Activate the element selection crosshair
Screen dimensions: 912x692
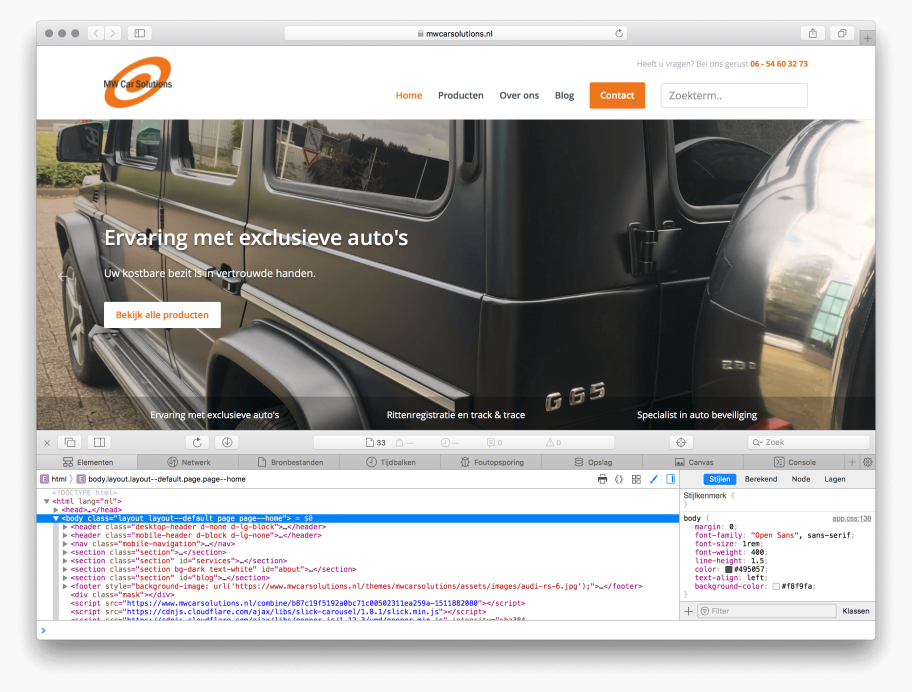(681, 443)
